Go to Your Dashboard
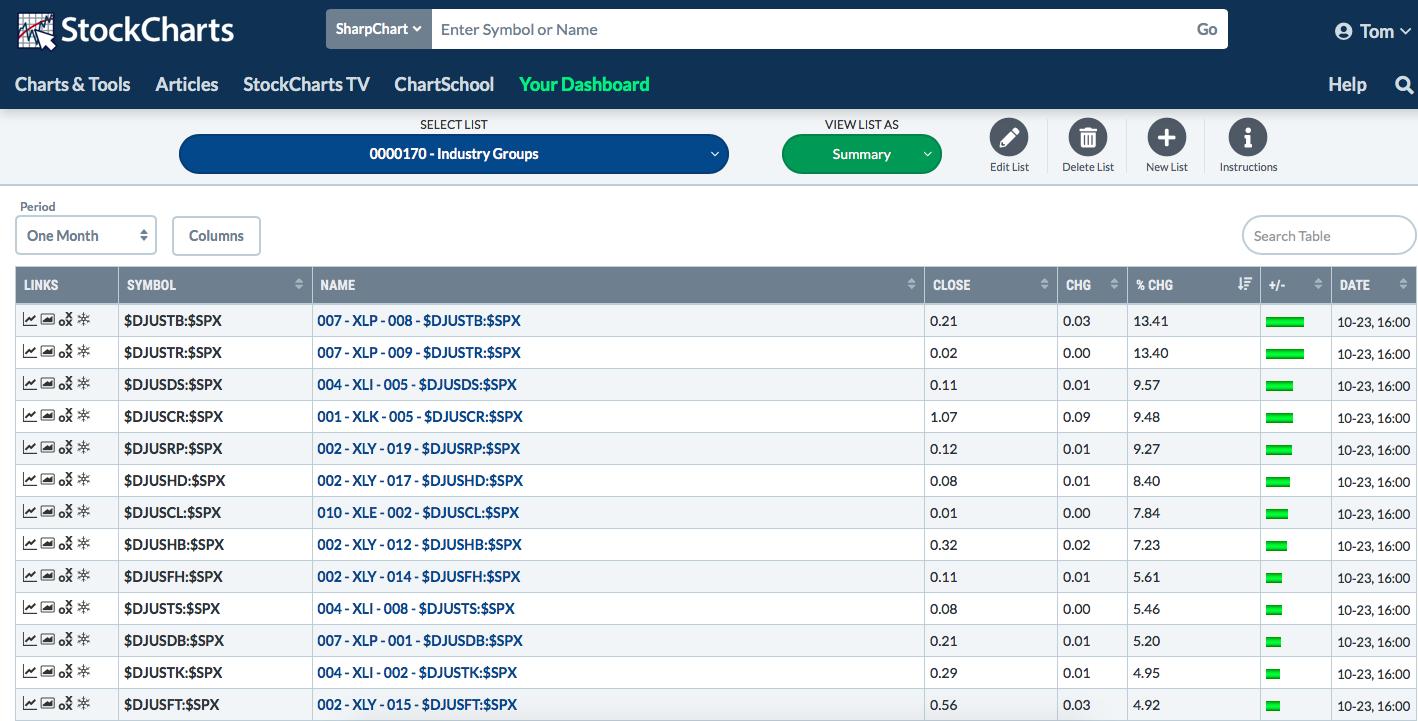The width and height of the screenshot is (1418, 721). pyautogui.click(x=584, y=85)
